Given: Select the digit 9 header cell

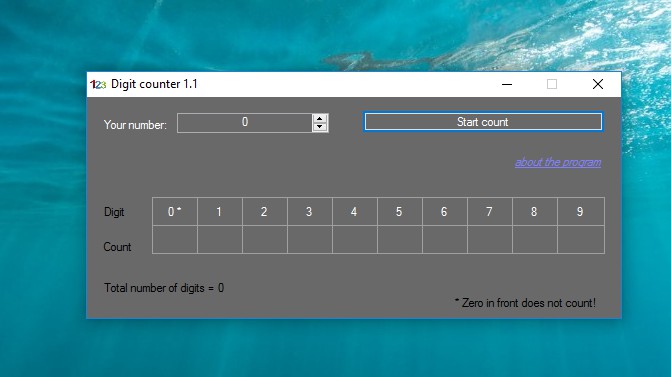Looking at the screenshot, I should tap(581, 211).
